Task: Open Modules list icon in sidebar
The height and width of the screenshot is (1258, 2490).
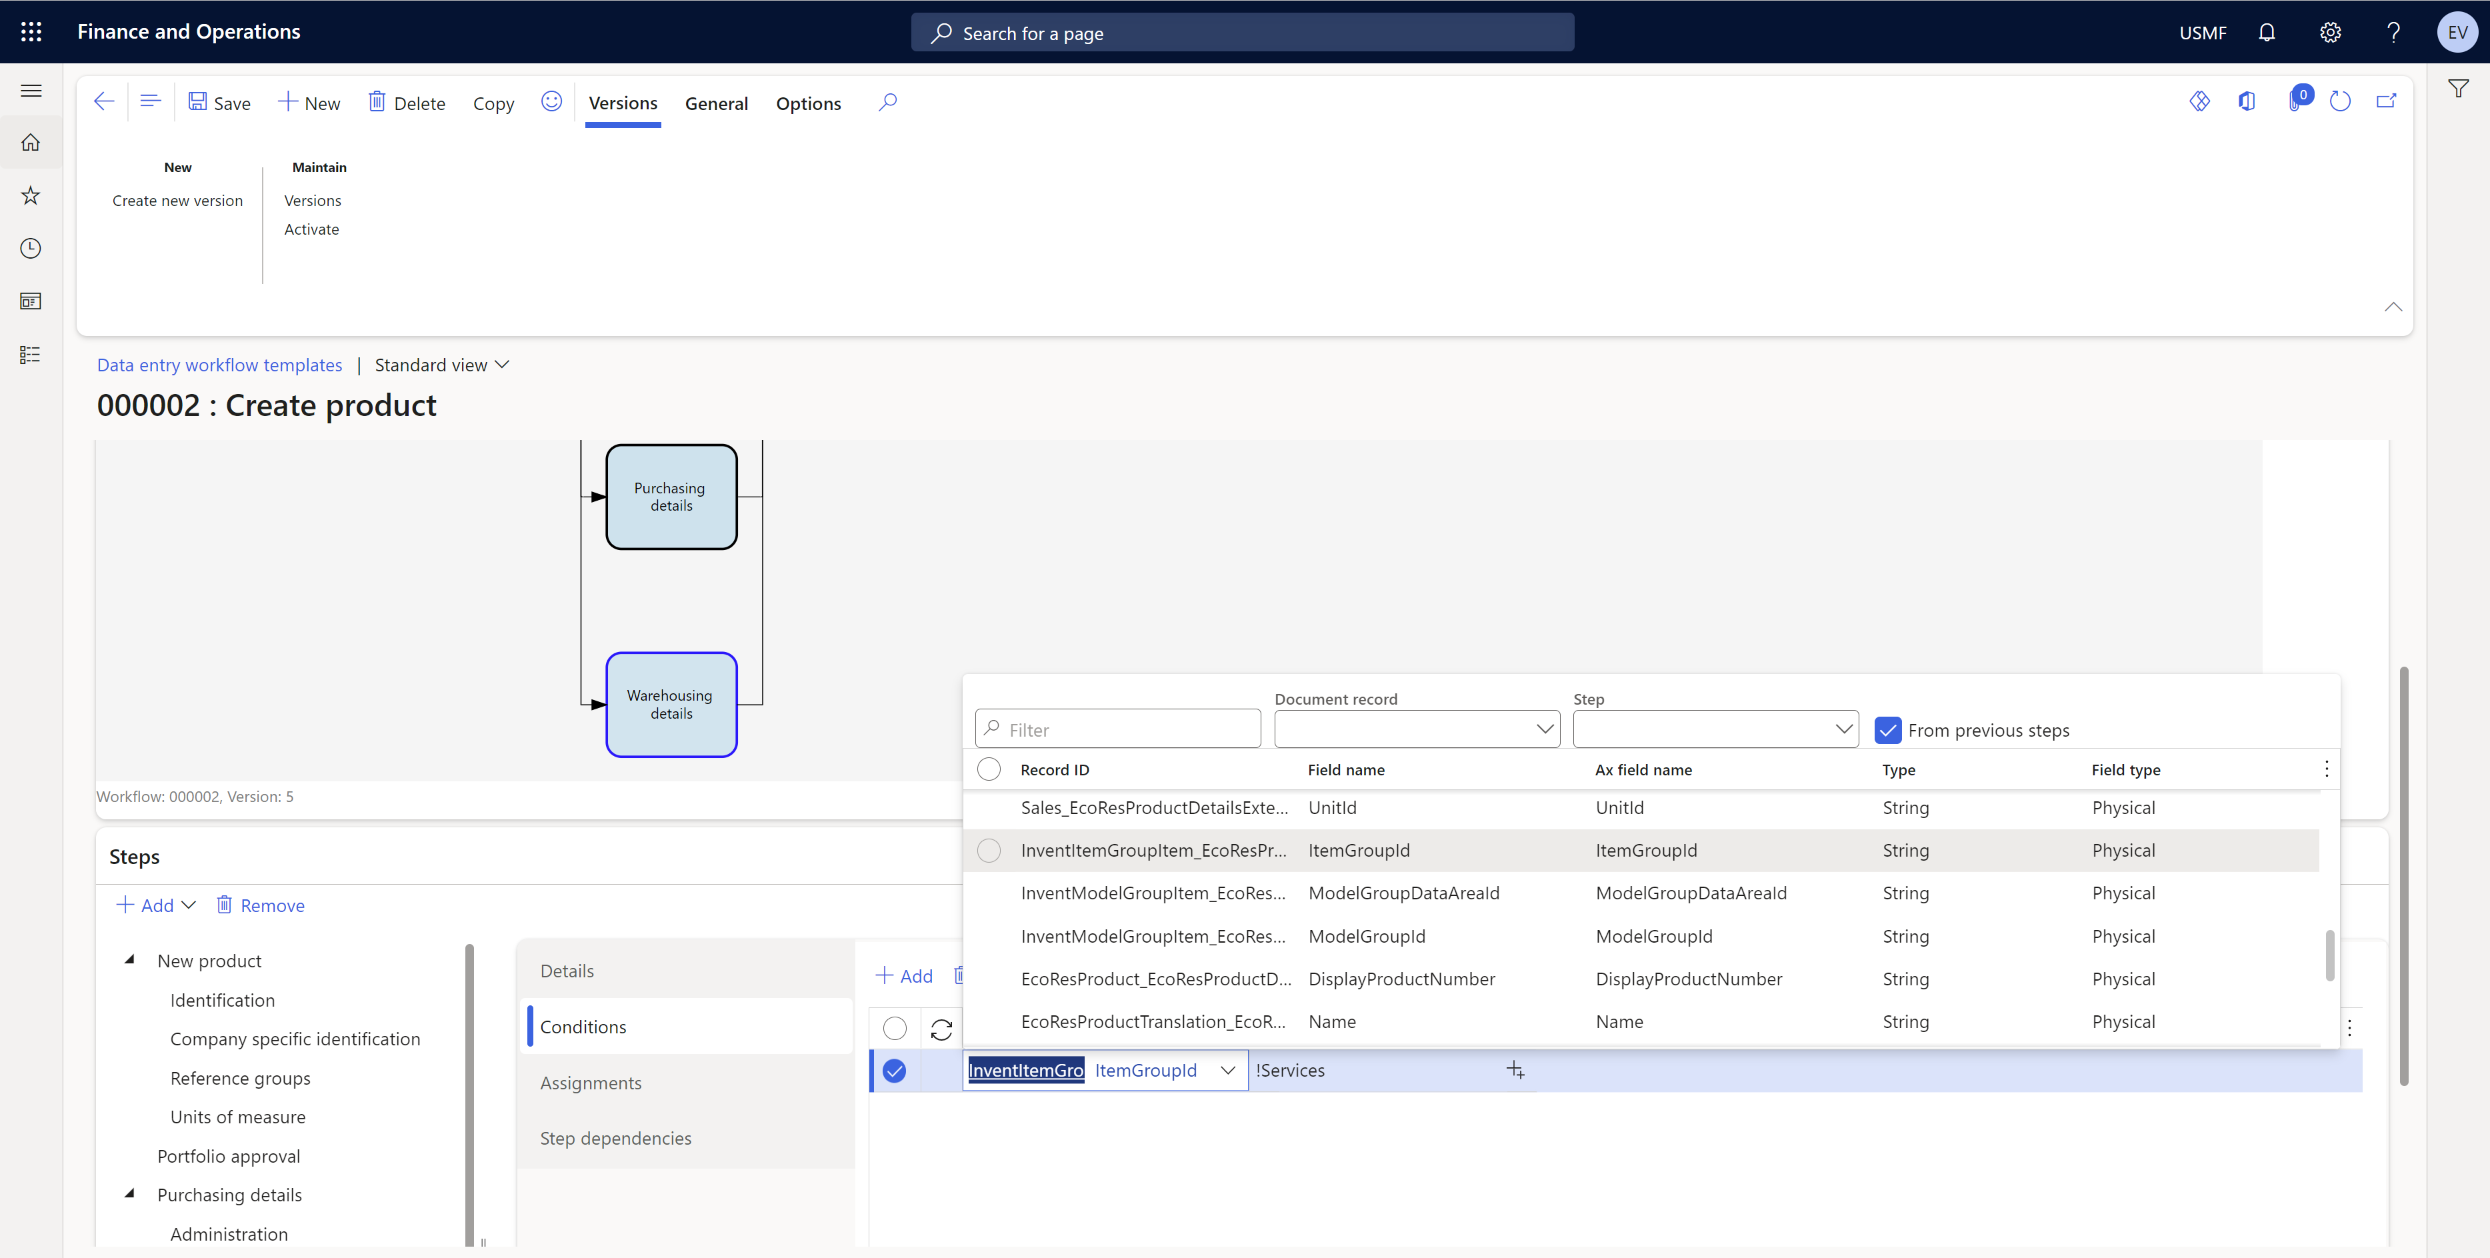Action: (31, 354)
